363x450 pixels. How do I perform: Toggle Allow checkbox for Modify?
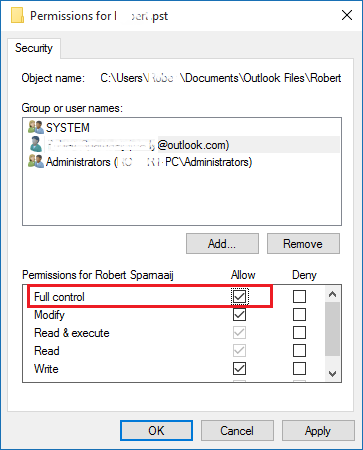239,314
